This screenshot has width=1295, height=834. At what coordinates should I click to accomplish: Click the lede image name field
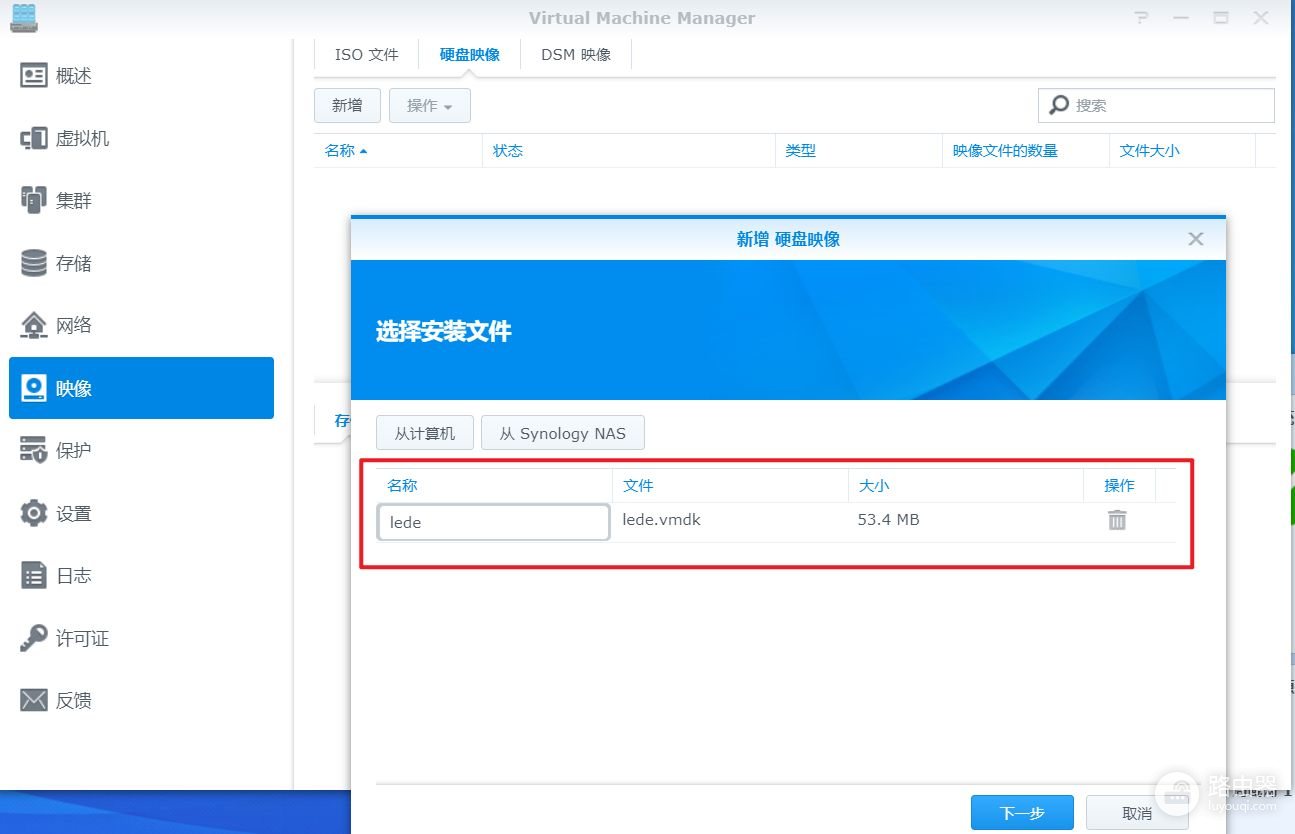(493, 522)
